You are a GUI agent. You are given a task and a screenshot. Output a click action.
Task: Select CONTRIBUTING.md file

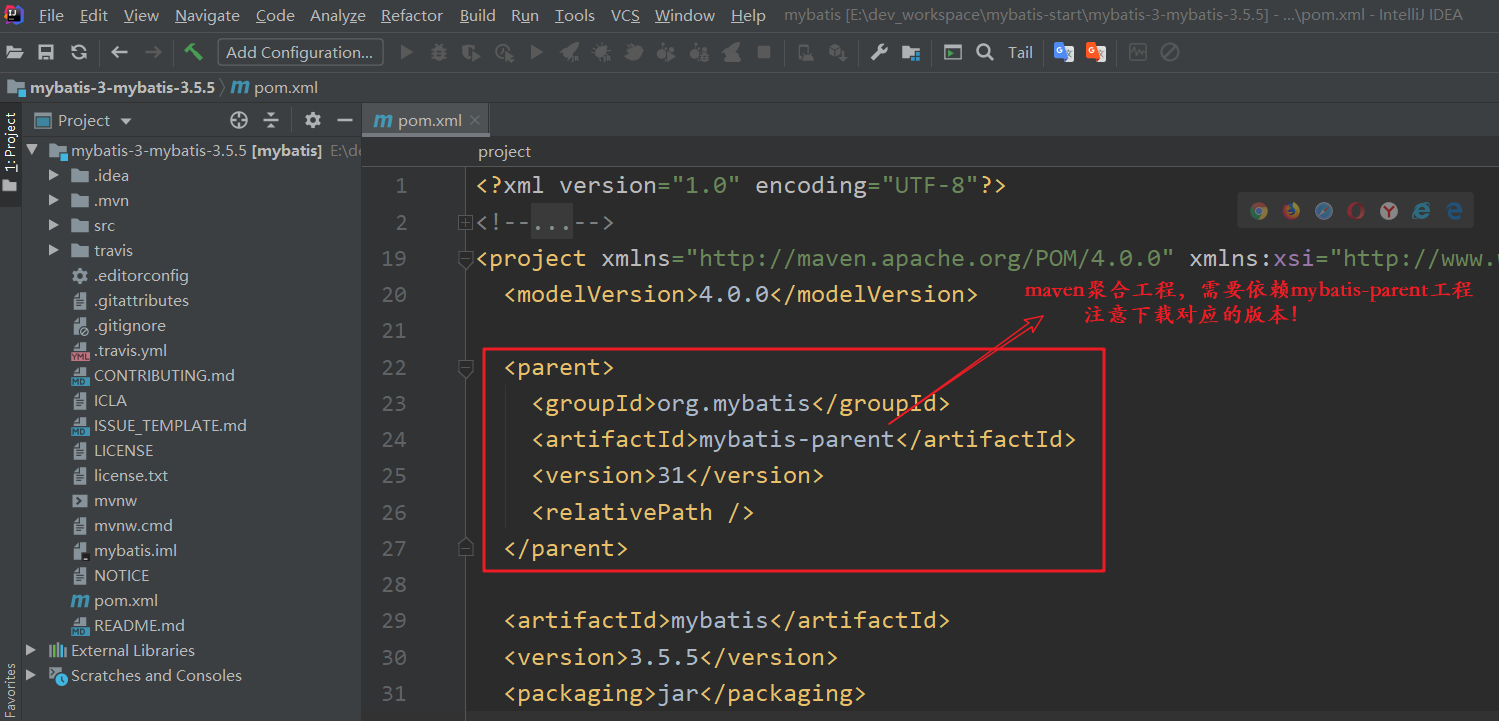[164, 375]
